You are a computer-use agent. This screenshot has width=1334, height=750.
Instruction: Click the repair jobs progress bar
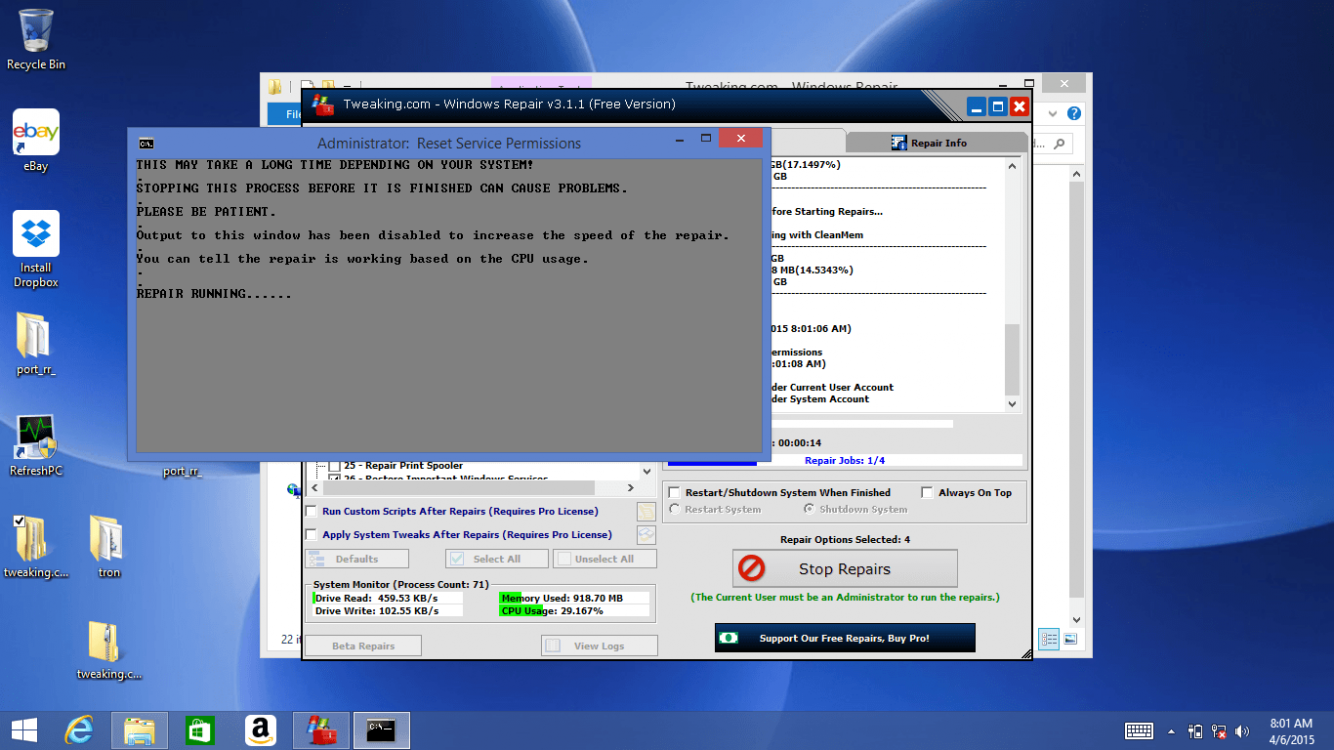[x=845, y=461]
